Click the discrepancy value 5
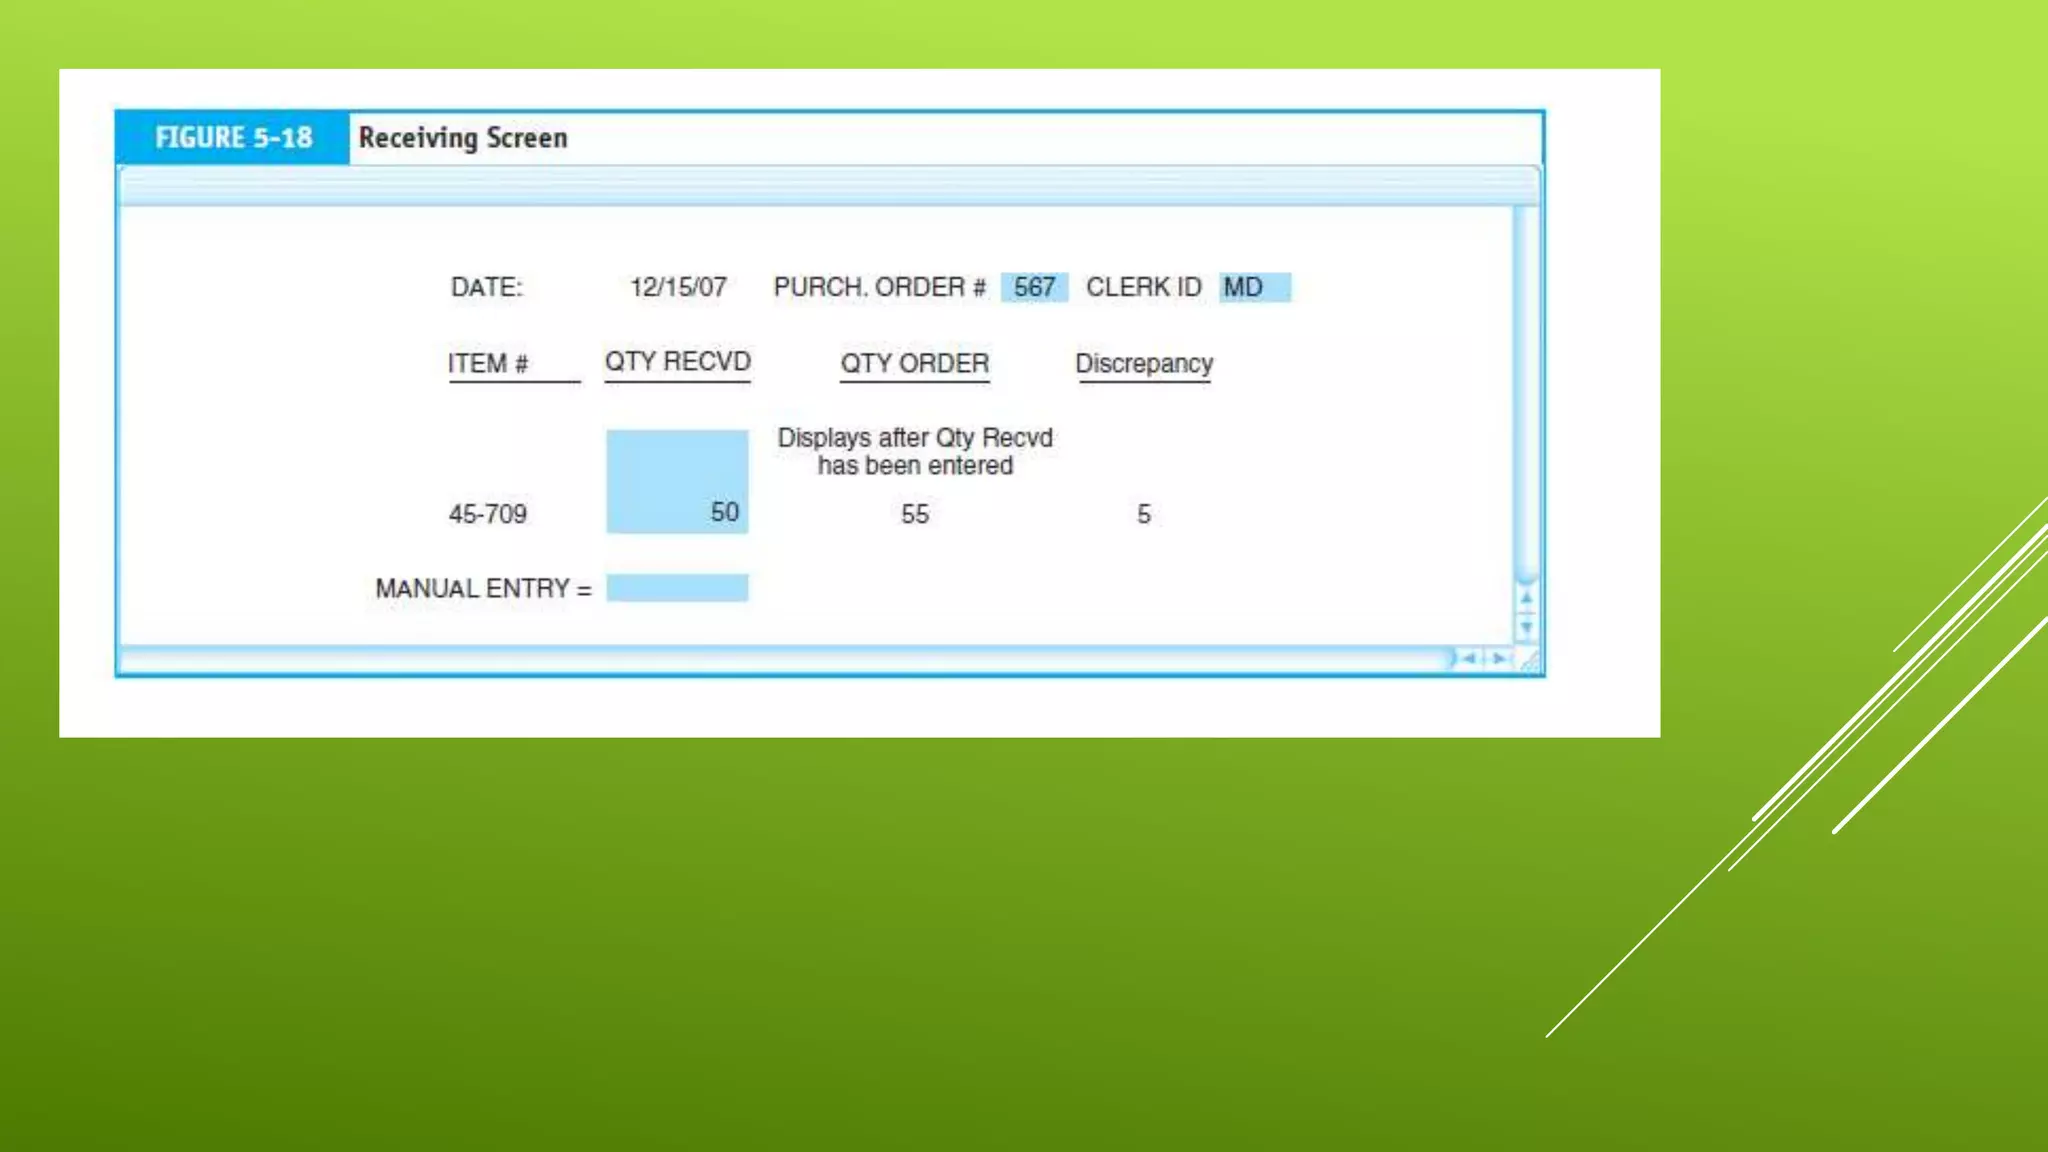 (x=1143, y=514)
